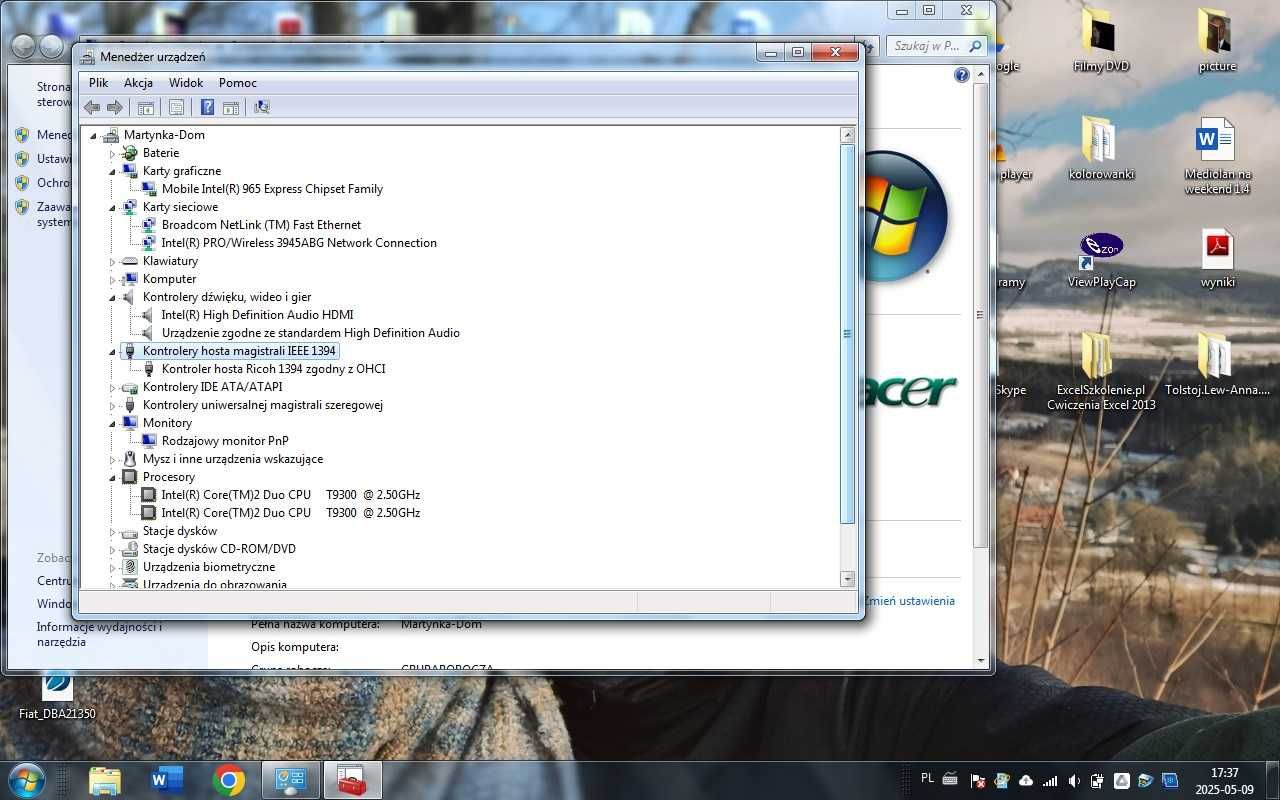Viewport: 1280px width, 800px height.
Task: Click the Google Drive tray icon
Action: 1122,781
